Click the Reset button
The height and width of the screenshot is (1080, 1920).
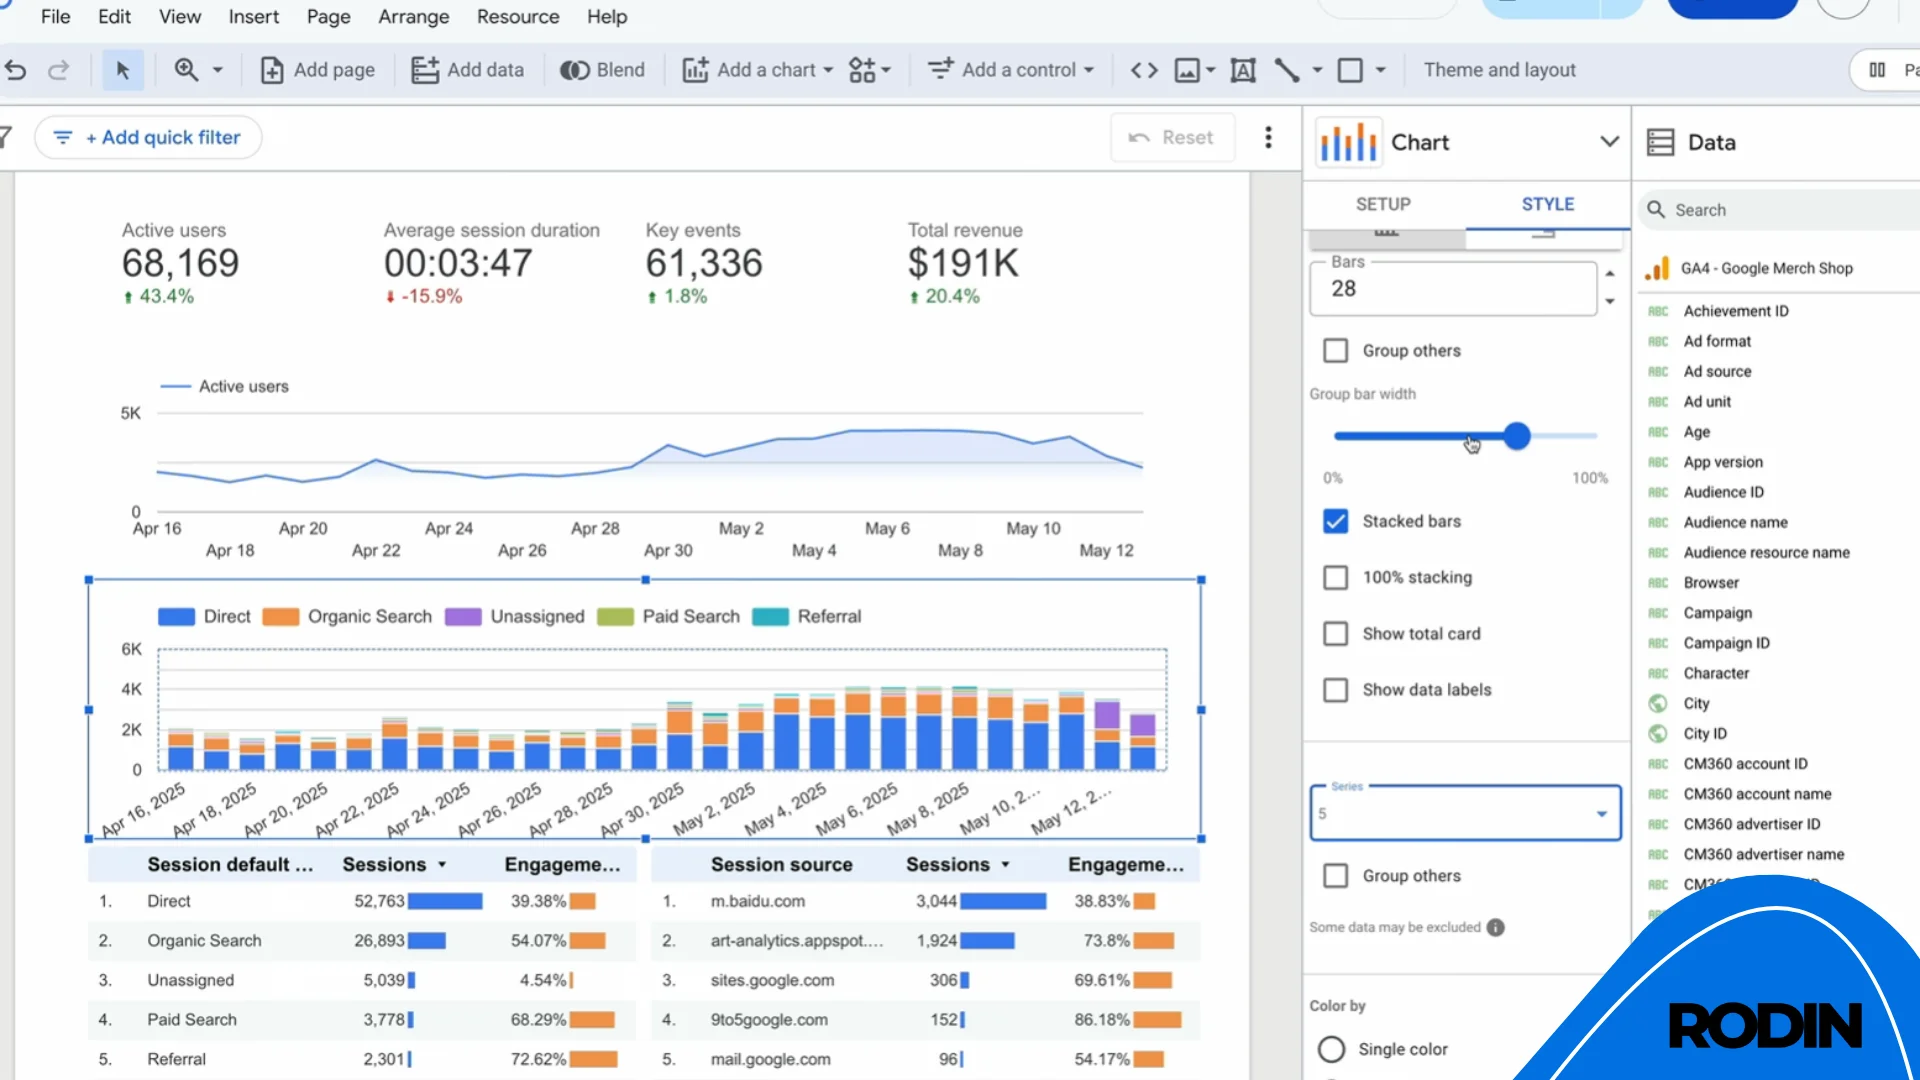tap(1172, 137)
